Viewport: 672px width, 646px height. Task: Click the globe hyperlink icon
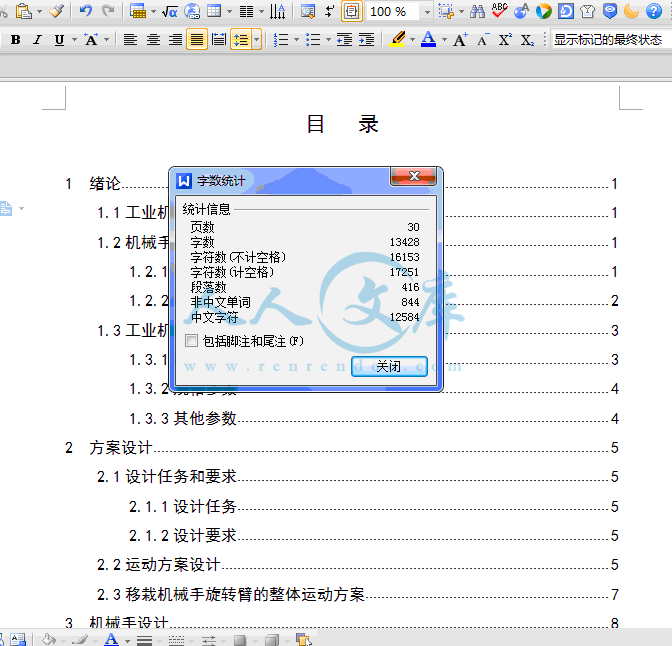point(192,11)
